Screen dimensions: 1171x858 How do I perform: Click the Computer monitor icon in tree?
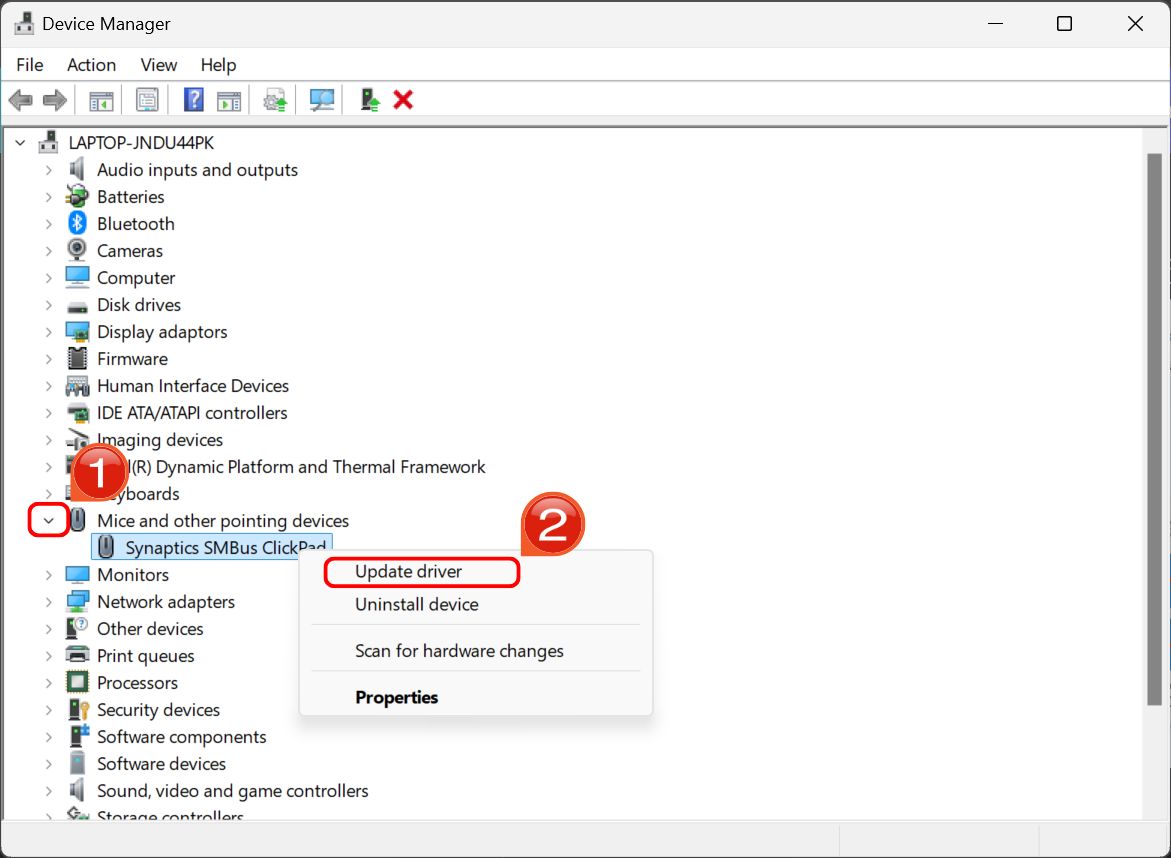pyautogui.click(x=77, y=277)
